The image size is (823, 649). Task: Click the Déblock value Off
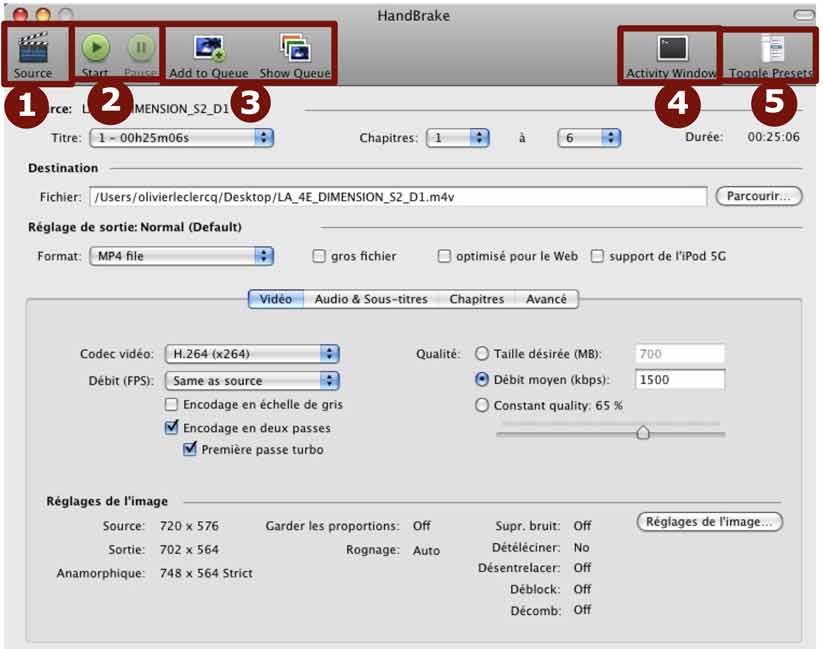[582, 589]
